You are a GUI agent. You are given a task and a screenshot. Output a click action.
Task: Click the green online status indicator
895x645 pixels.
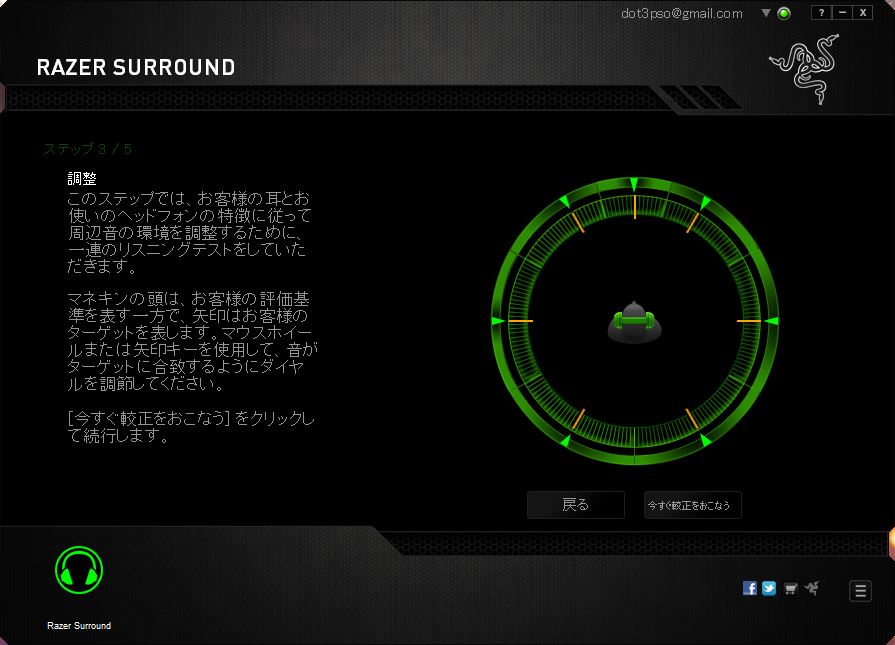click(784, 13)
